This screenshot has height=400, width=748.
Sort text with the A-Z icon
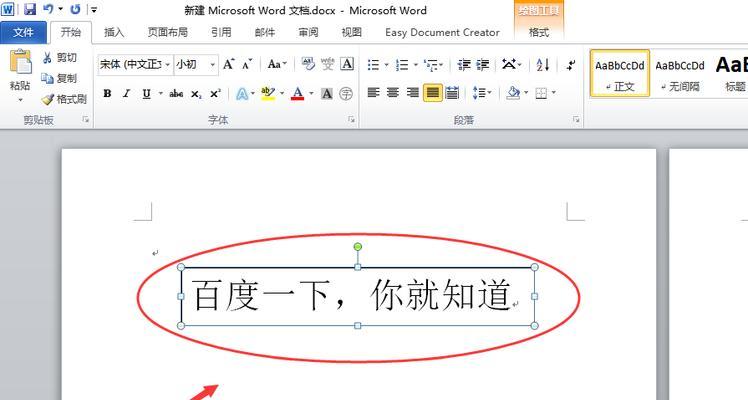click(543, 64)
